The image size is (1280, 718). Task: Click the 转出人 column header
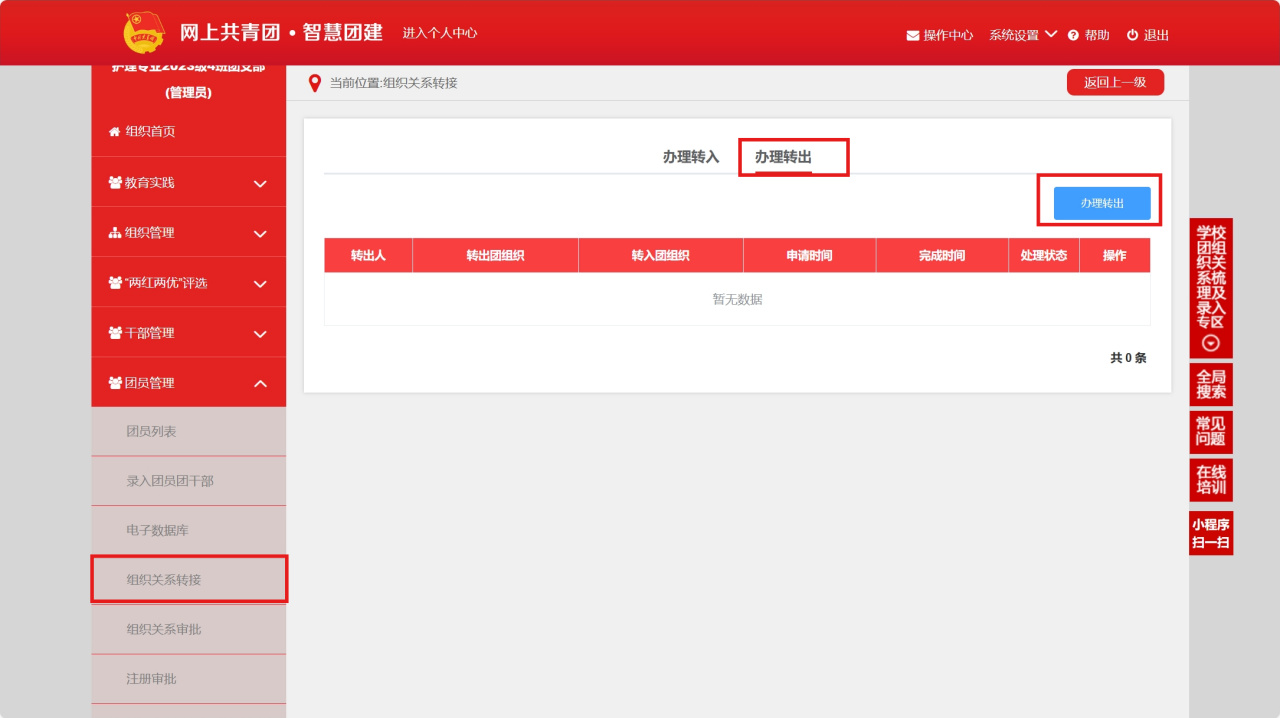click(x=368, y=256)
